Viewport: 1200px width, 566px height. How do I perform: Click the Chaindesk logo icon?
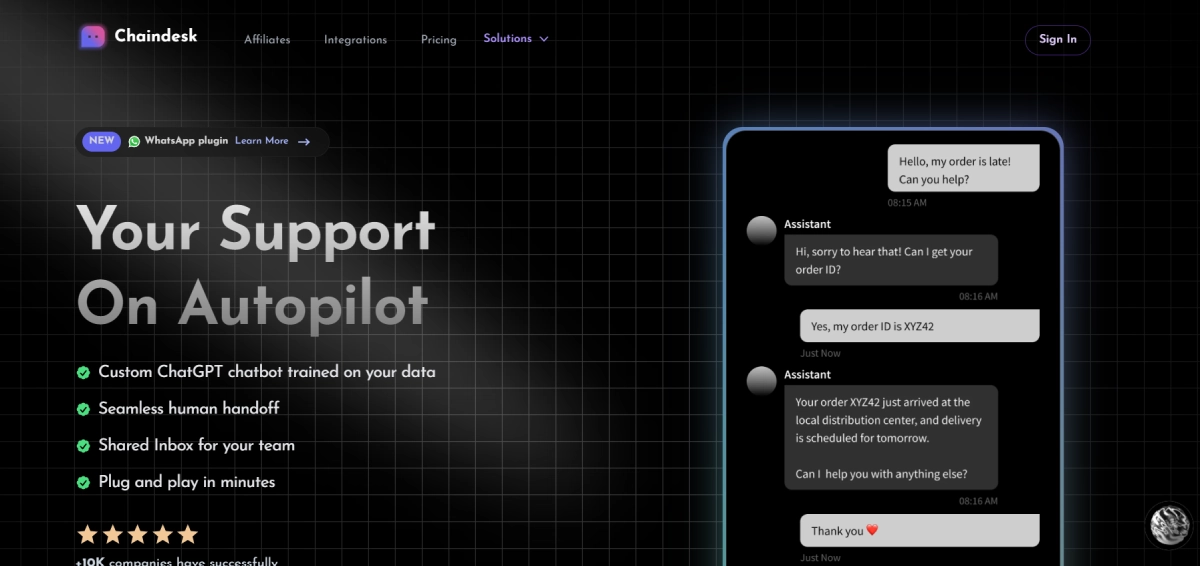93,37
